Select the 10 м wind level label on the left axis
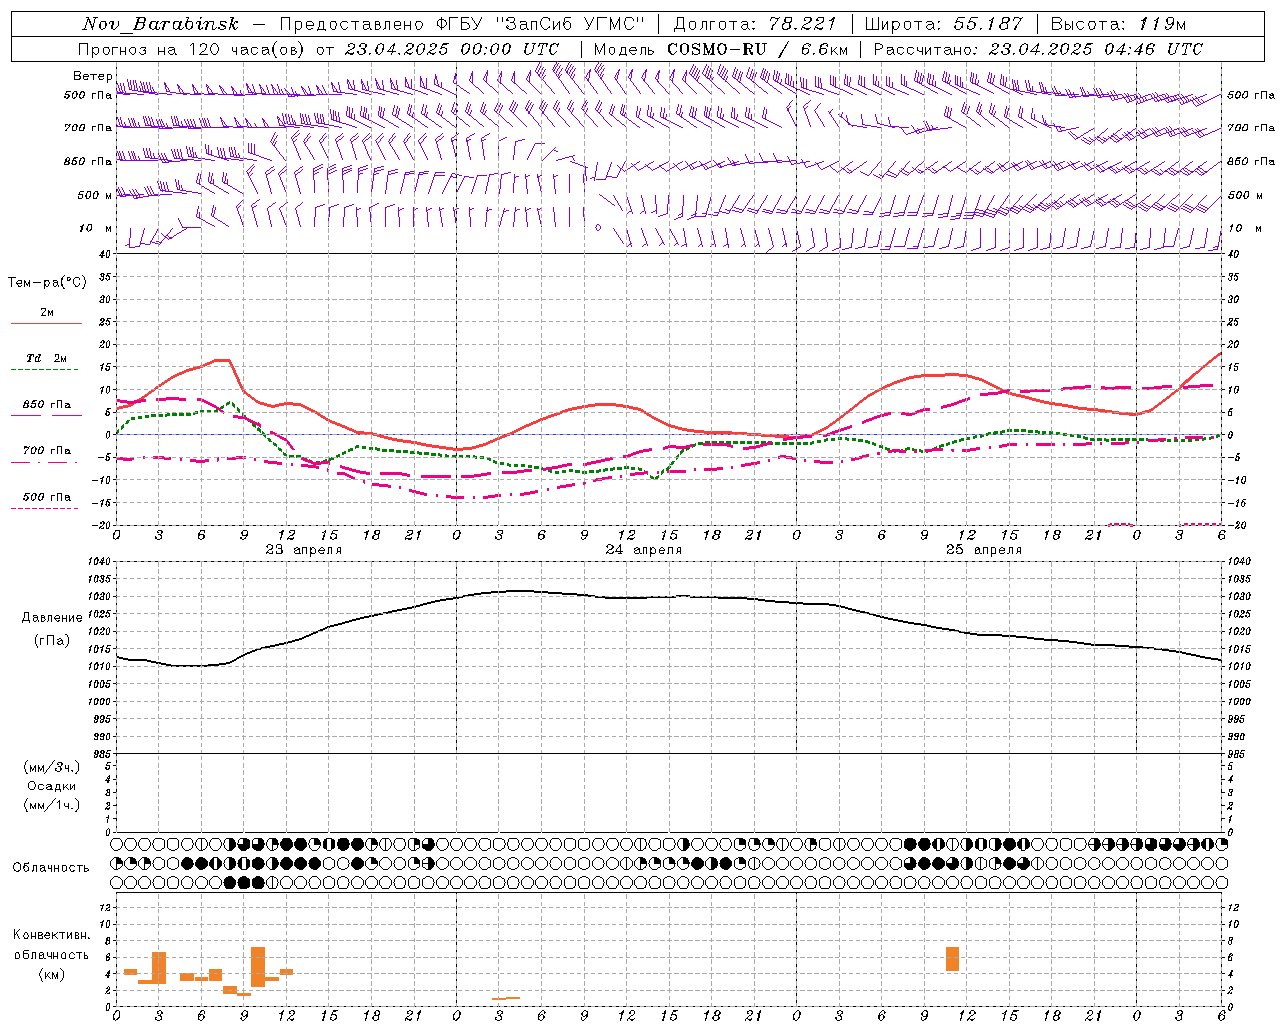 95,228
